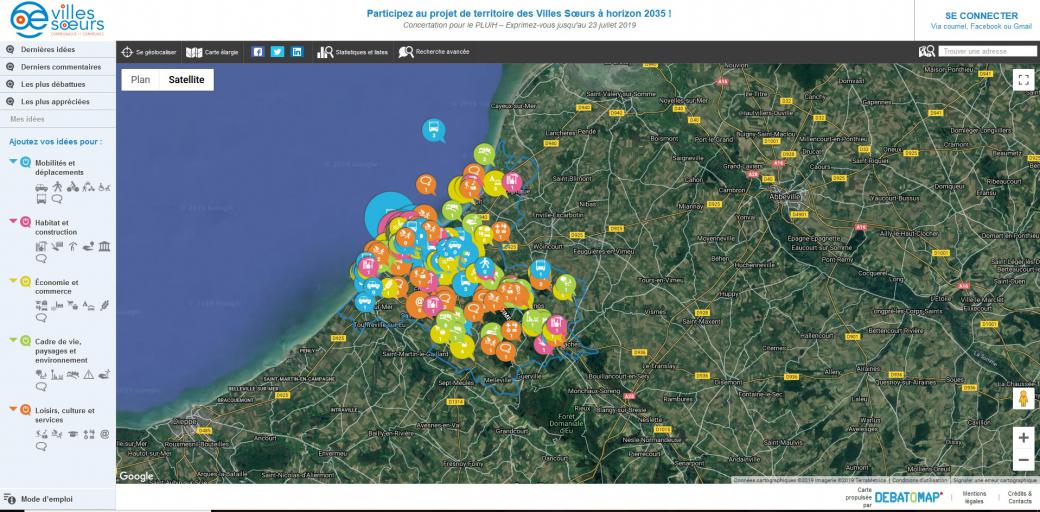Click the blue bus marker over the sea
This screenshot has height=512, width=1040.
pos(434,129)
